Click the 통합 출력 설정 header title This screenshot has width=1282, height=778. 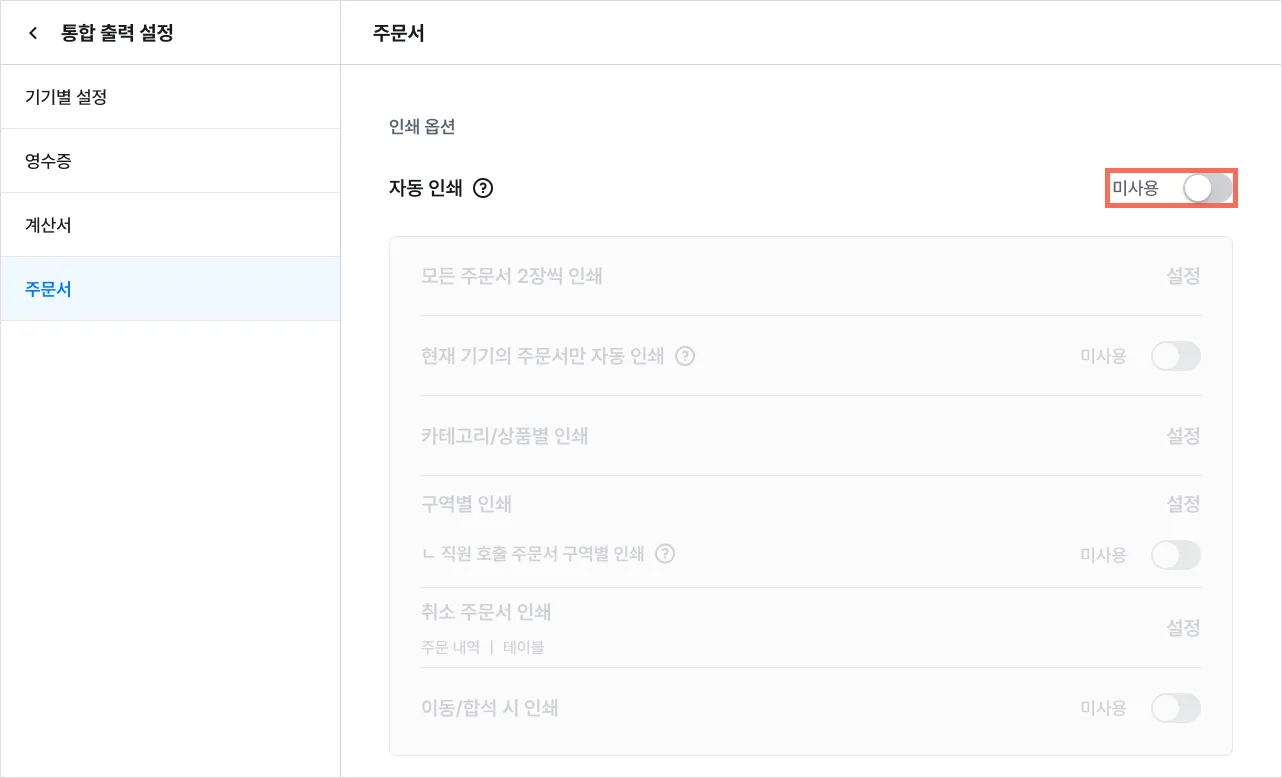click(x=117, y=33)
